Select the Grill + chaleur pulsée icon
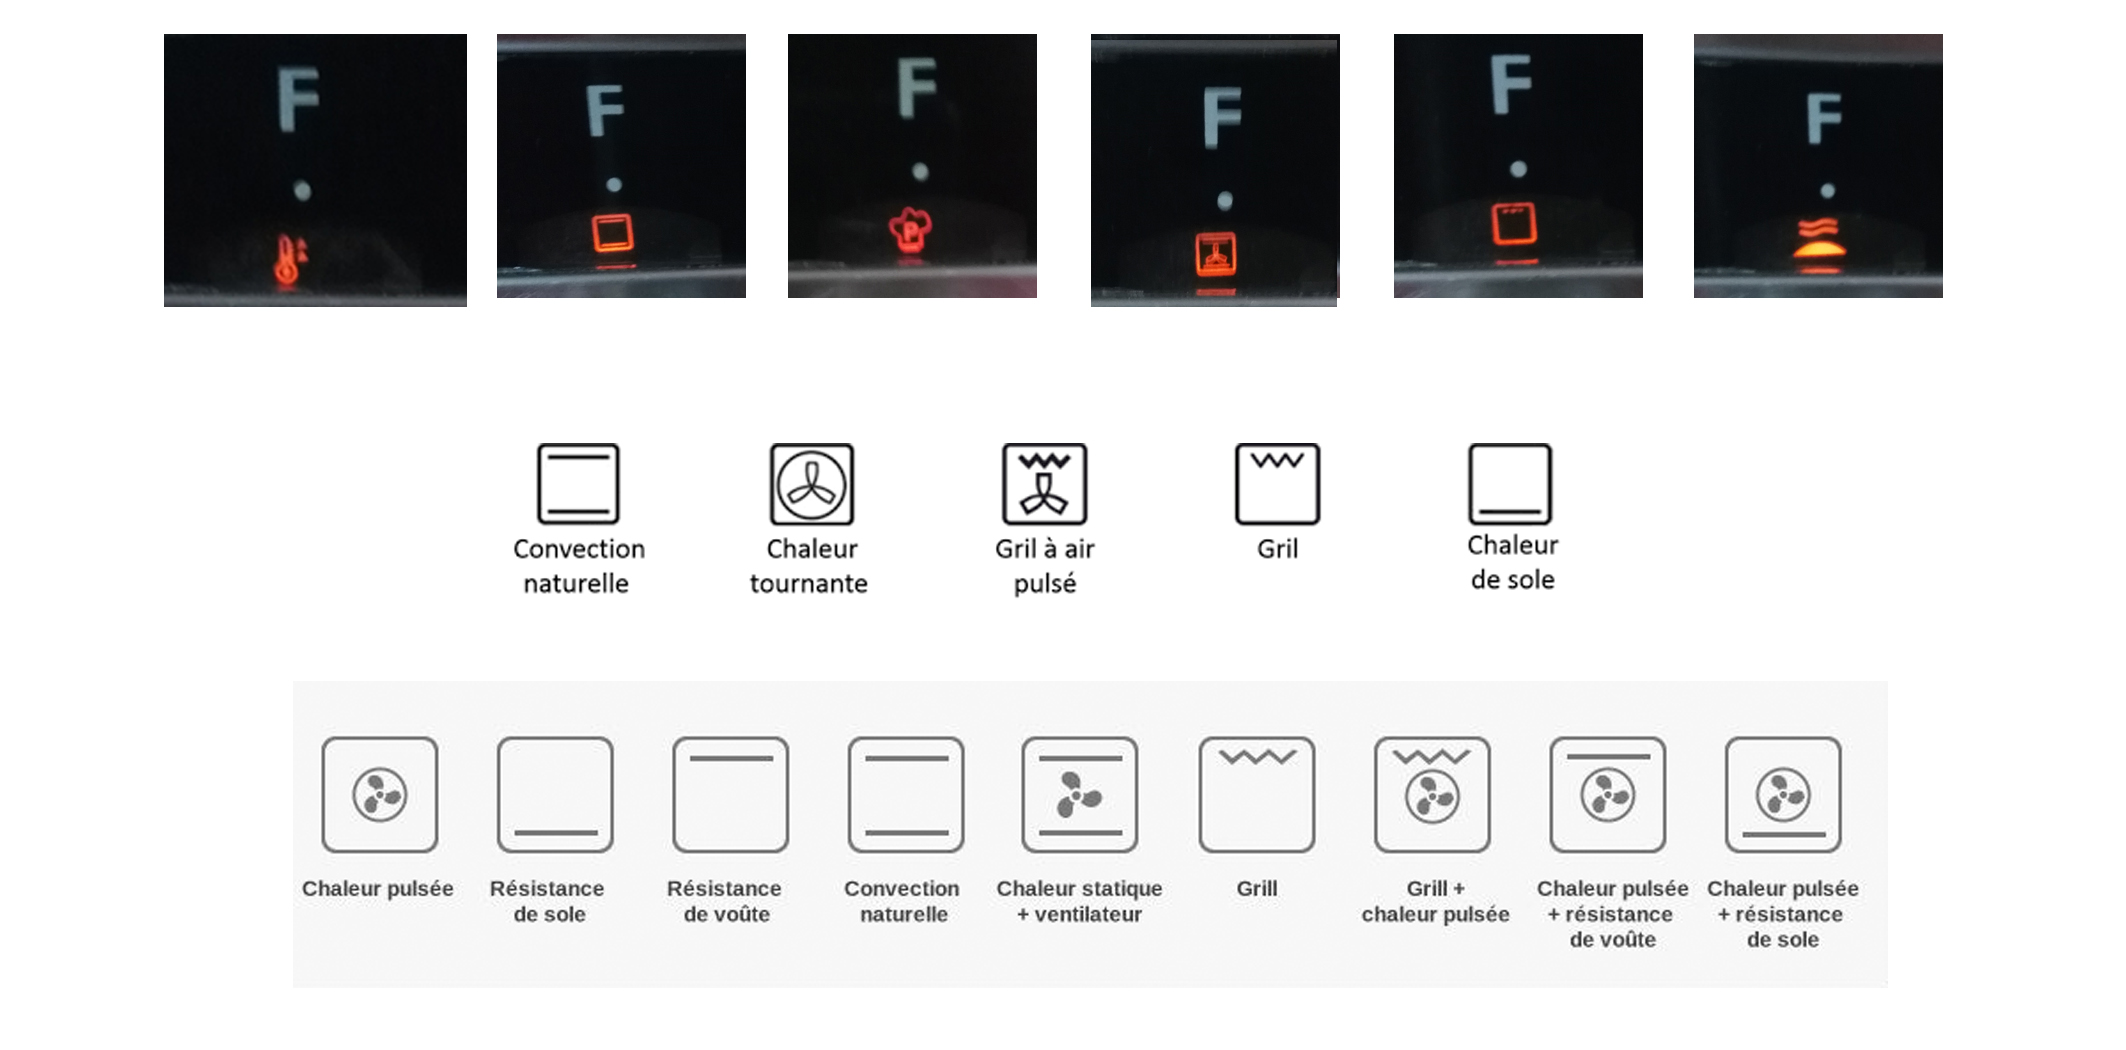This screenshot has height=1050, width=2126. [x=1432, y=795]
